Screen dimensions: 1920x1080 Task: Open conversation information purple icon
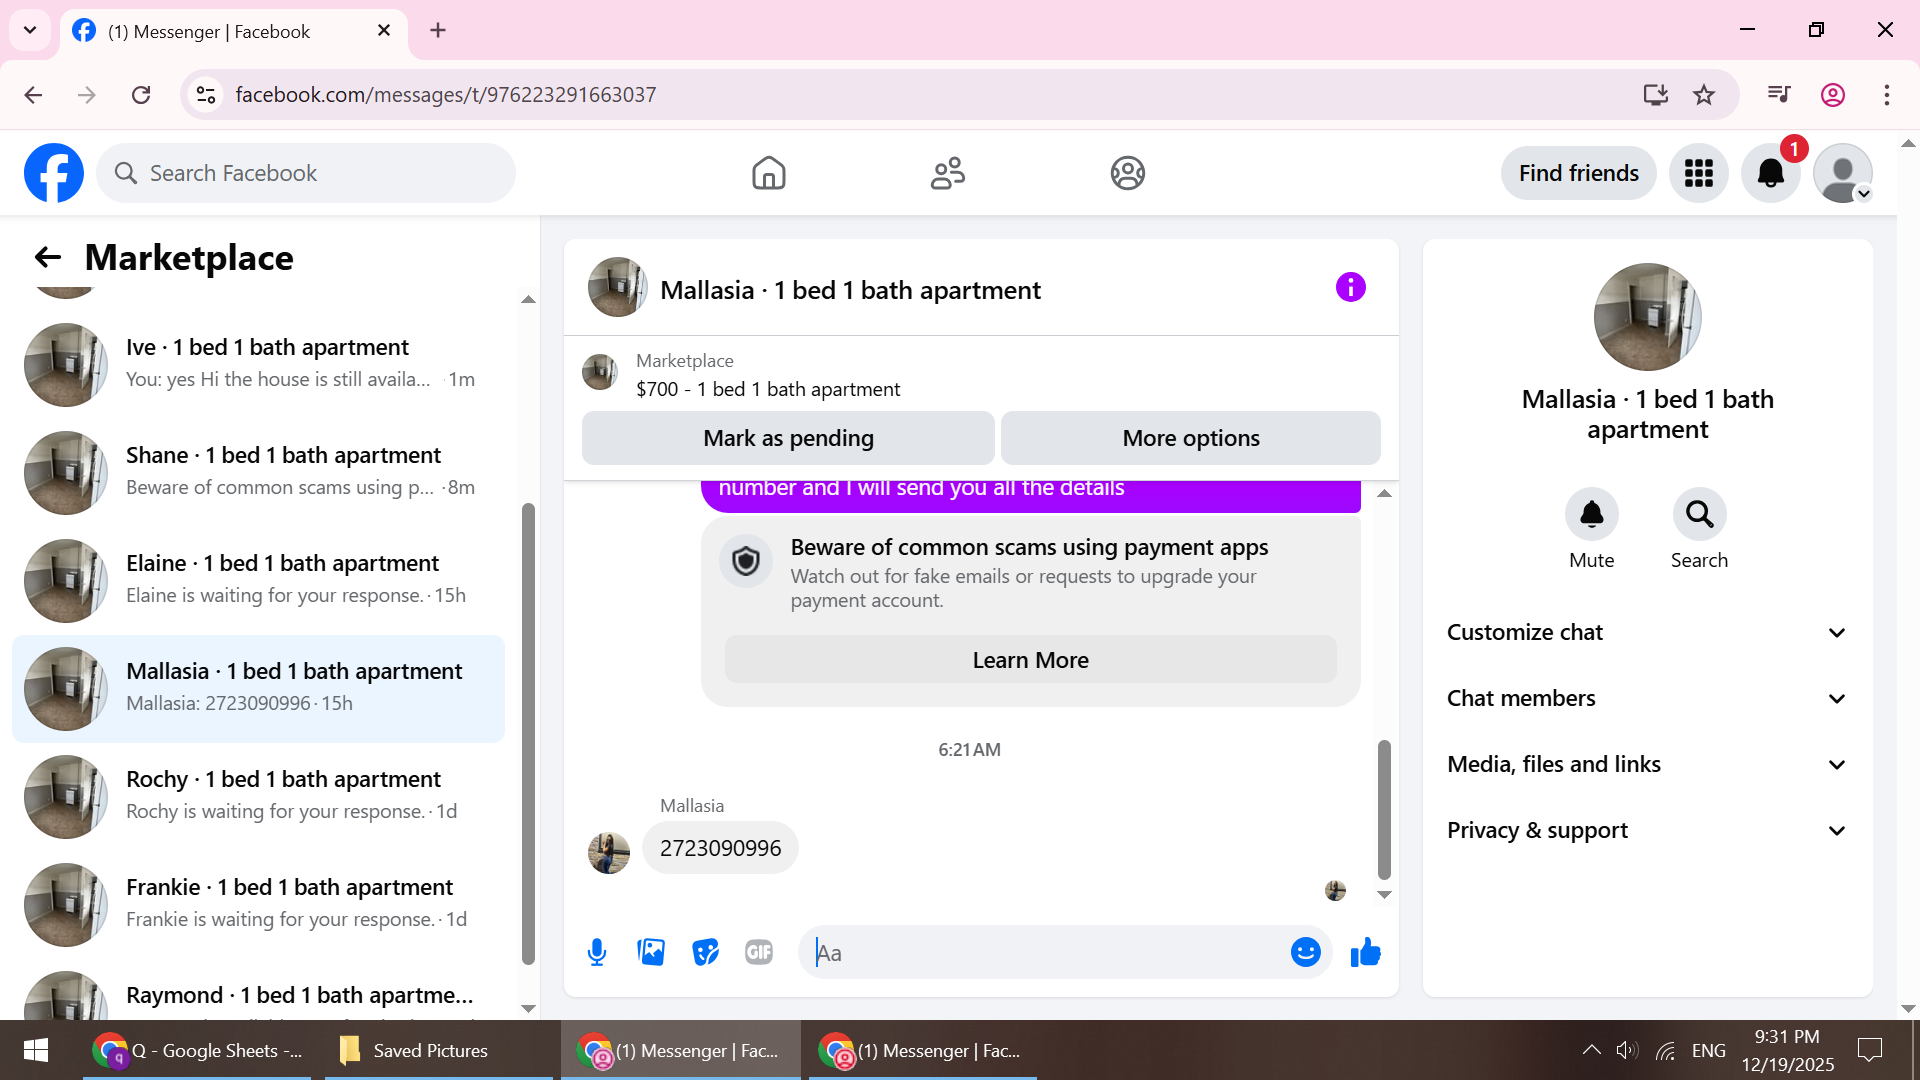[1350, 288]
